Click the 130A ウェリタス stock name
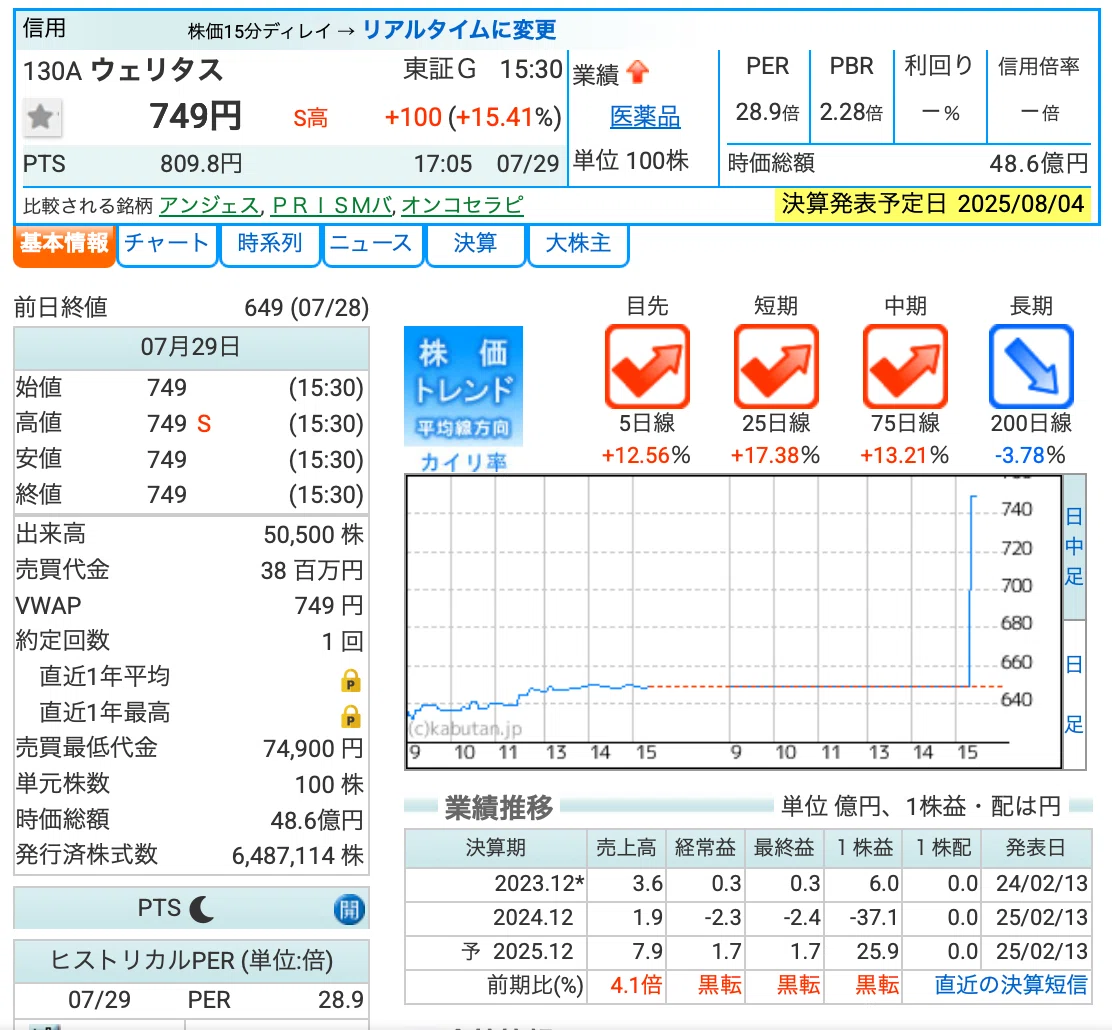Screen dimensions: 1112x1030 click(x=123, y=70)
